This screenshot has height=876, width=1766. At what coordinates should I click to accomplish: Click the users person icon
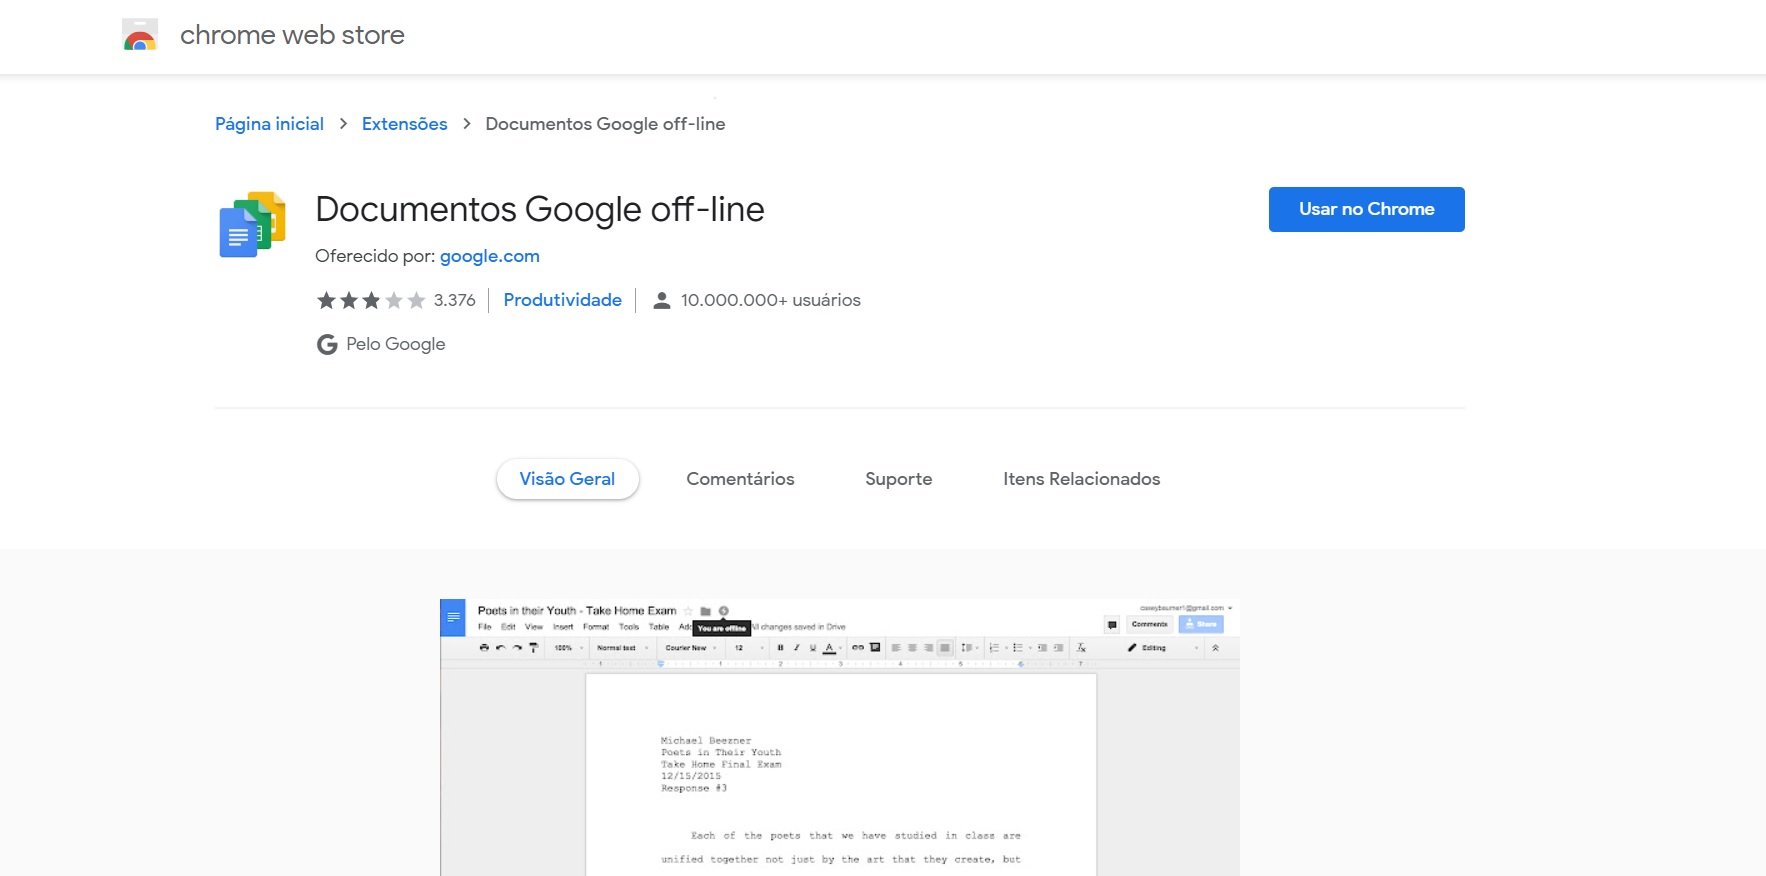point(661,300)
